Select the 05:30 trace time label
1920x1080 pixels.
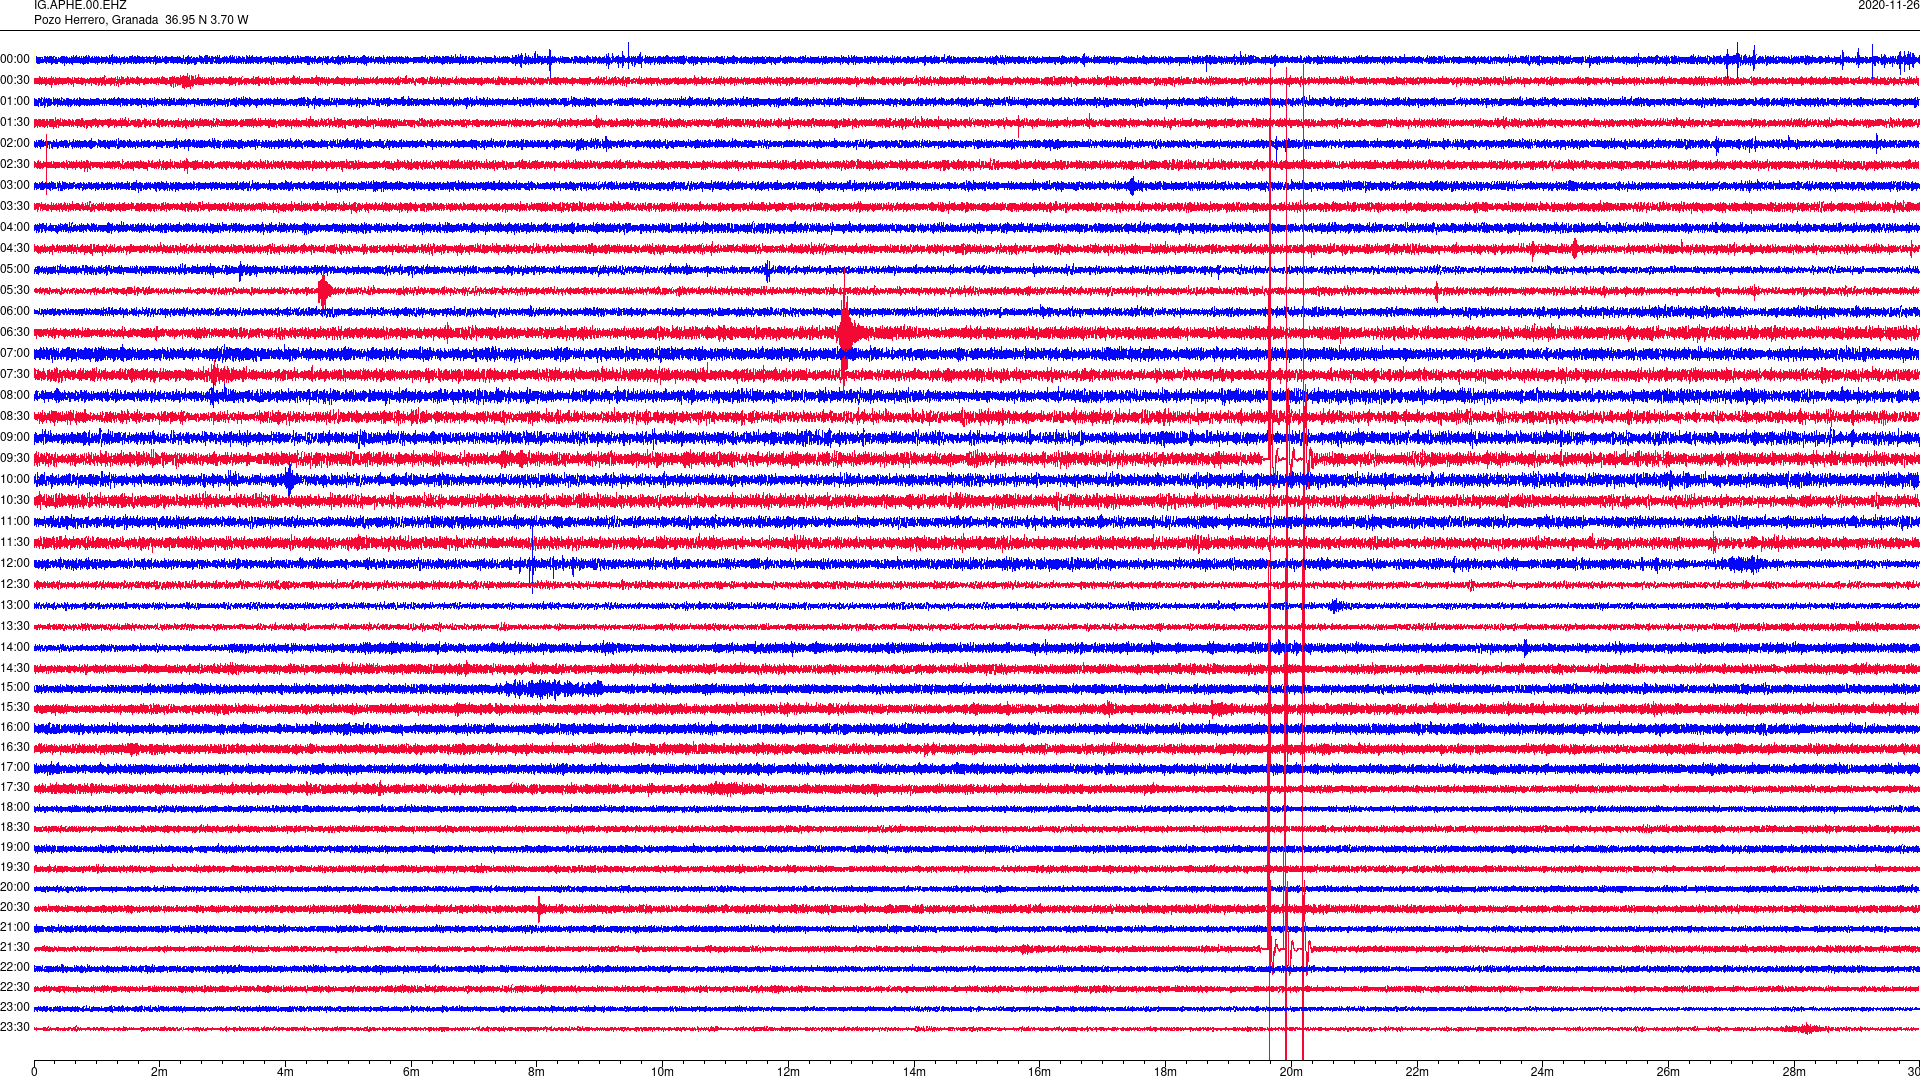pyautogui.click(x=15, y=290)
